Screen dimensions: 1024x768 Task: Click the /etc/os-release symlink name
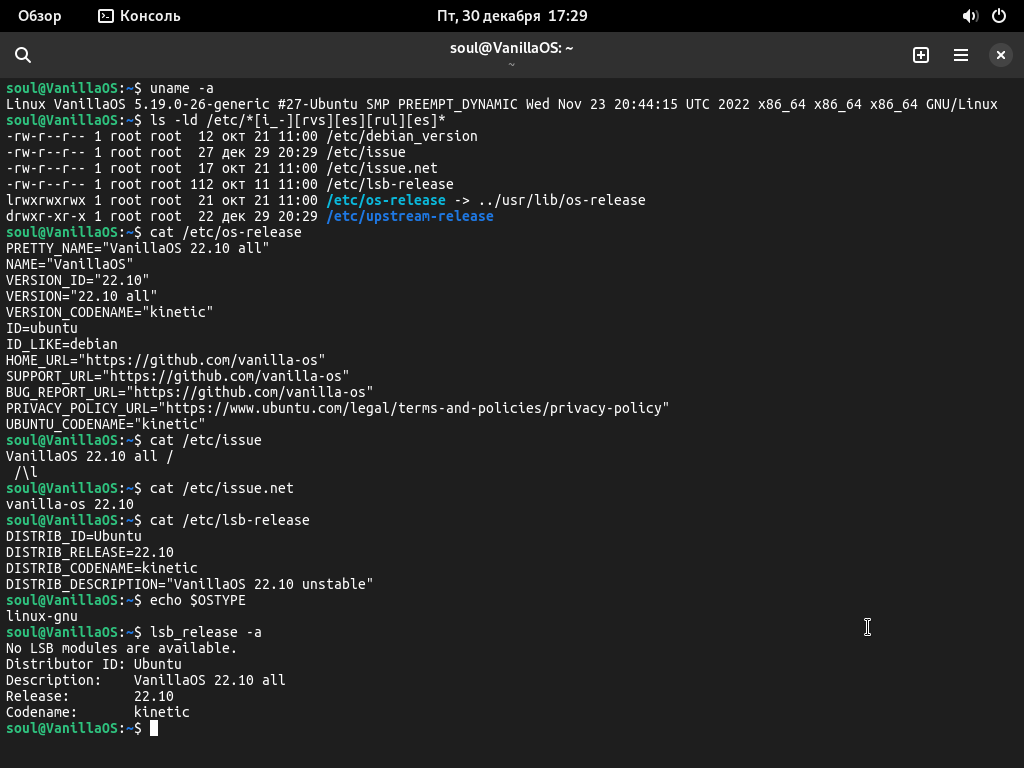click(385, 200)
